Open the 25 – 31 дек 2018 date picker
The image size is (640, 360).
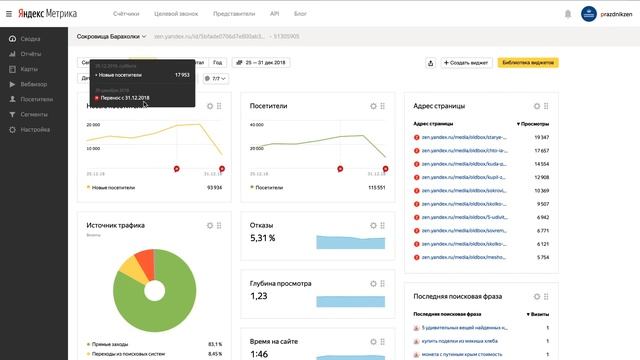[261, 62]
